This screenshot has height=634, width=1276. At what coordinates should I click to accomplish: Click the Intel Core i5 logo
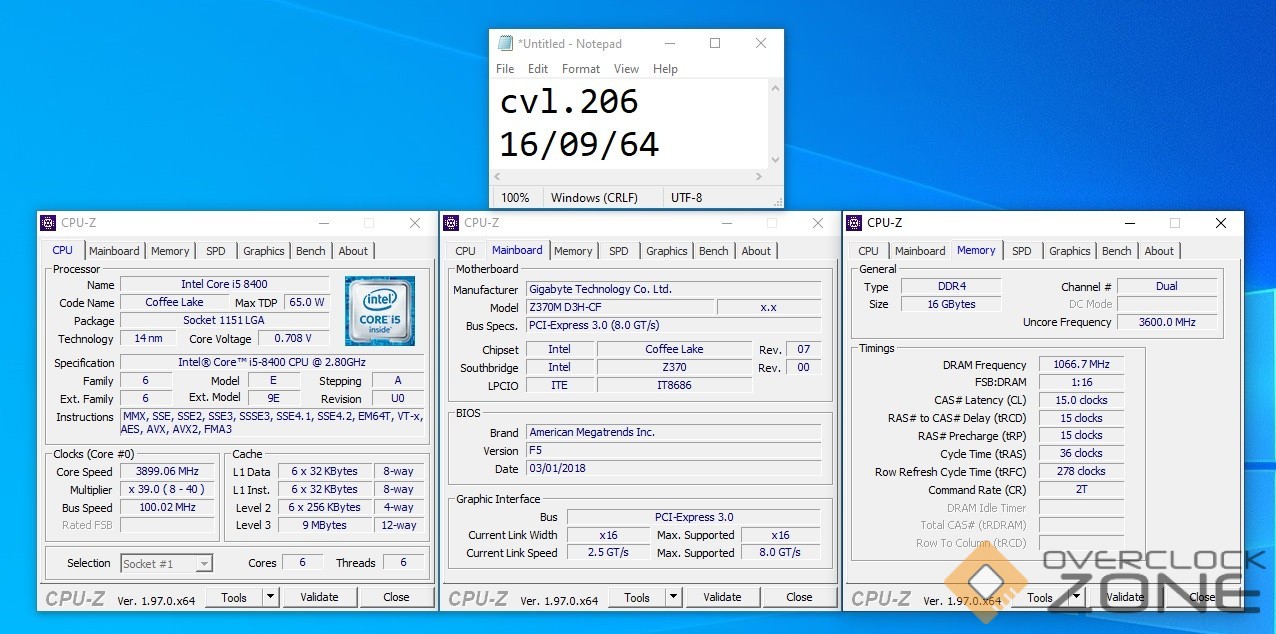point(380,311)
